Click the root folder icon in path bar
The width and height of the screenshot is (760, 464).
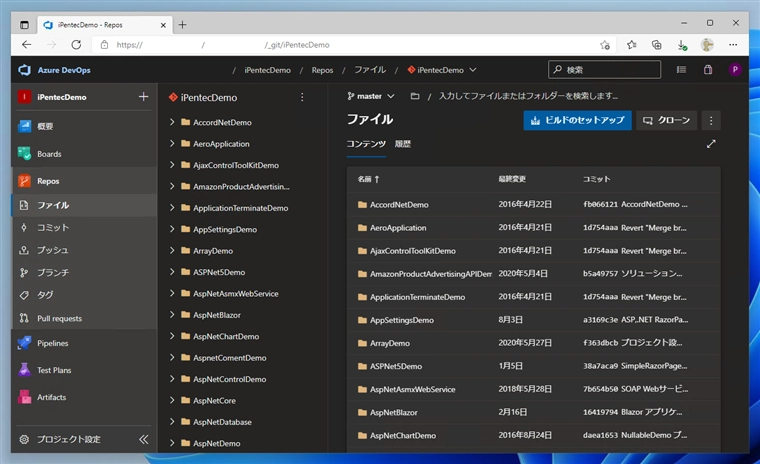415,96
